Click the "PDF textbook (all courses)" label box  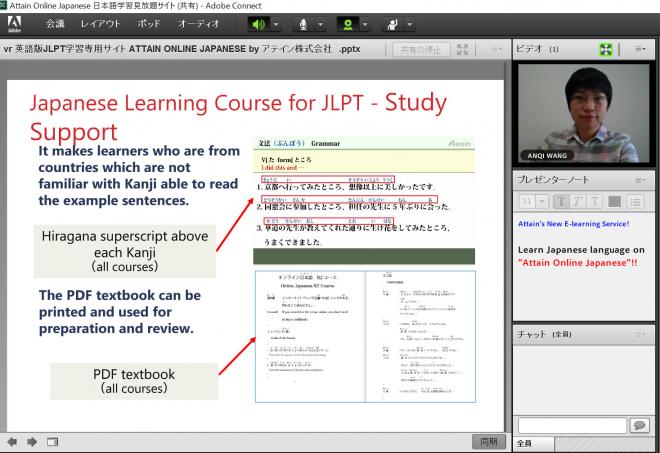134,381
